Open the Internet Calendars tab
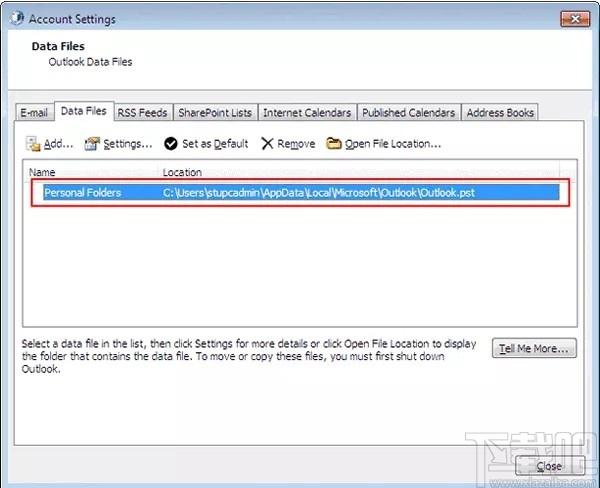Image resolution: width=600 pixels, height=488 pixels. (306, 113)
